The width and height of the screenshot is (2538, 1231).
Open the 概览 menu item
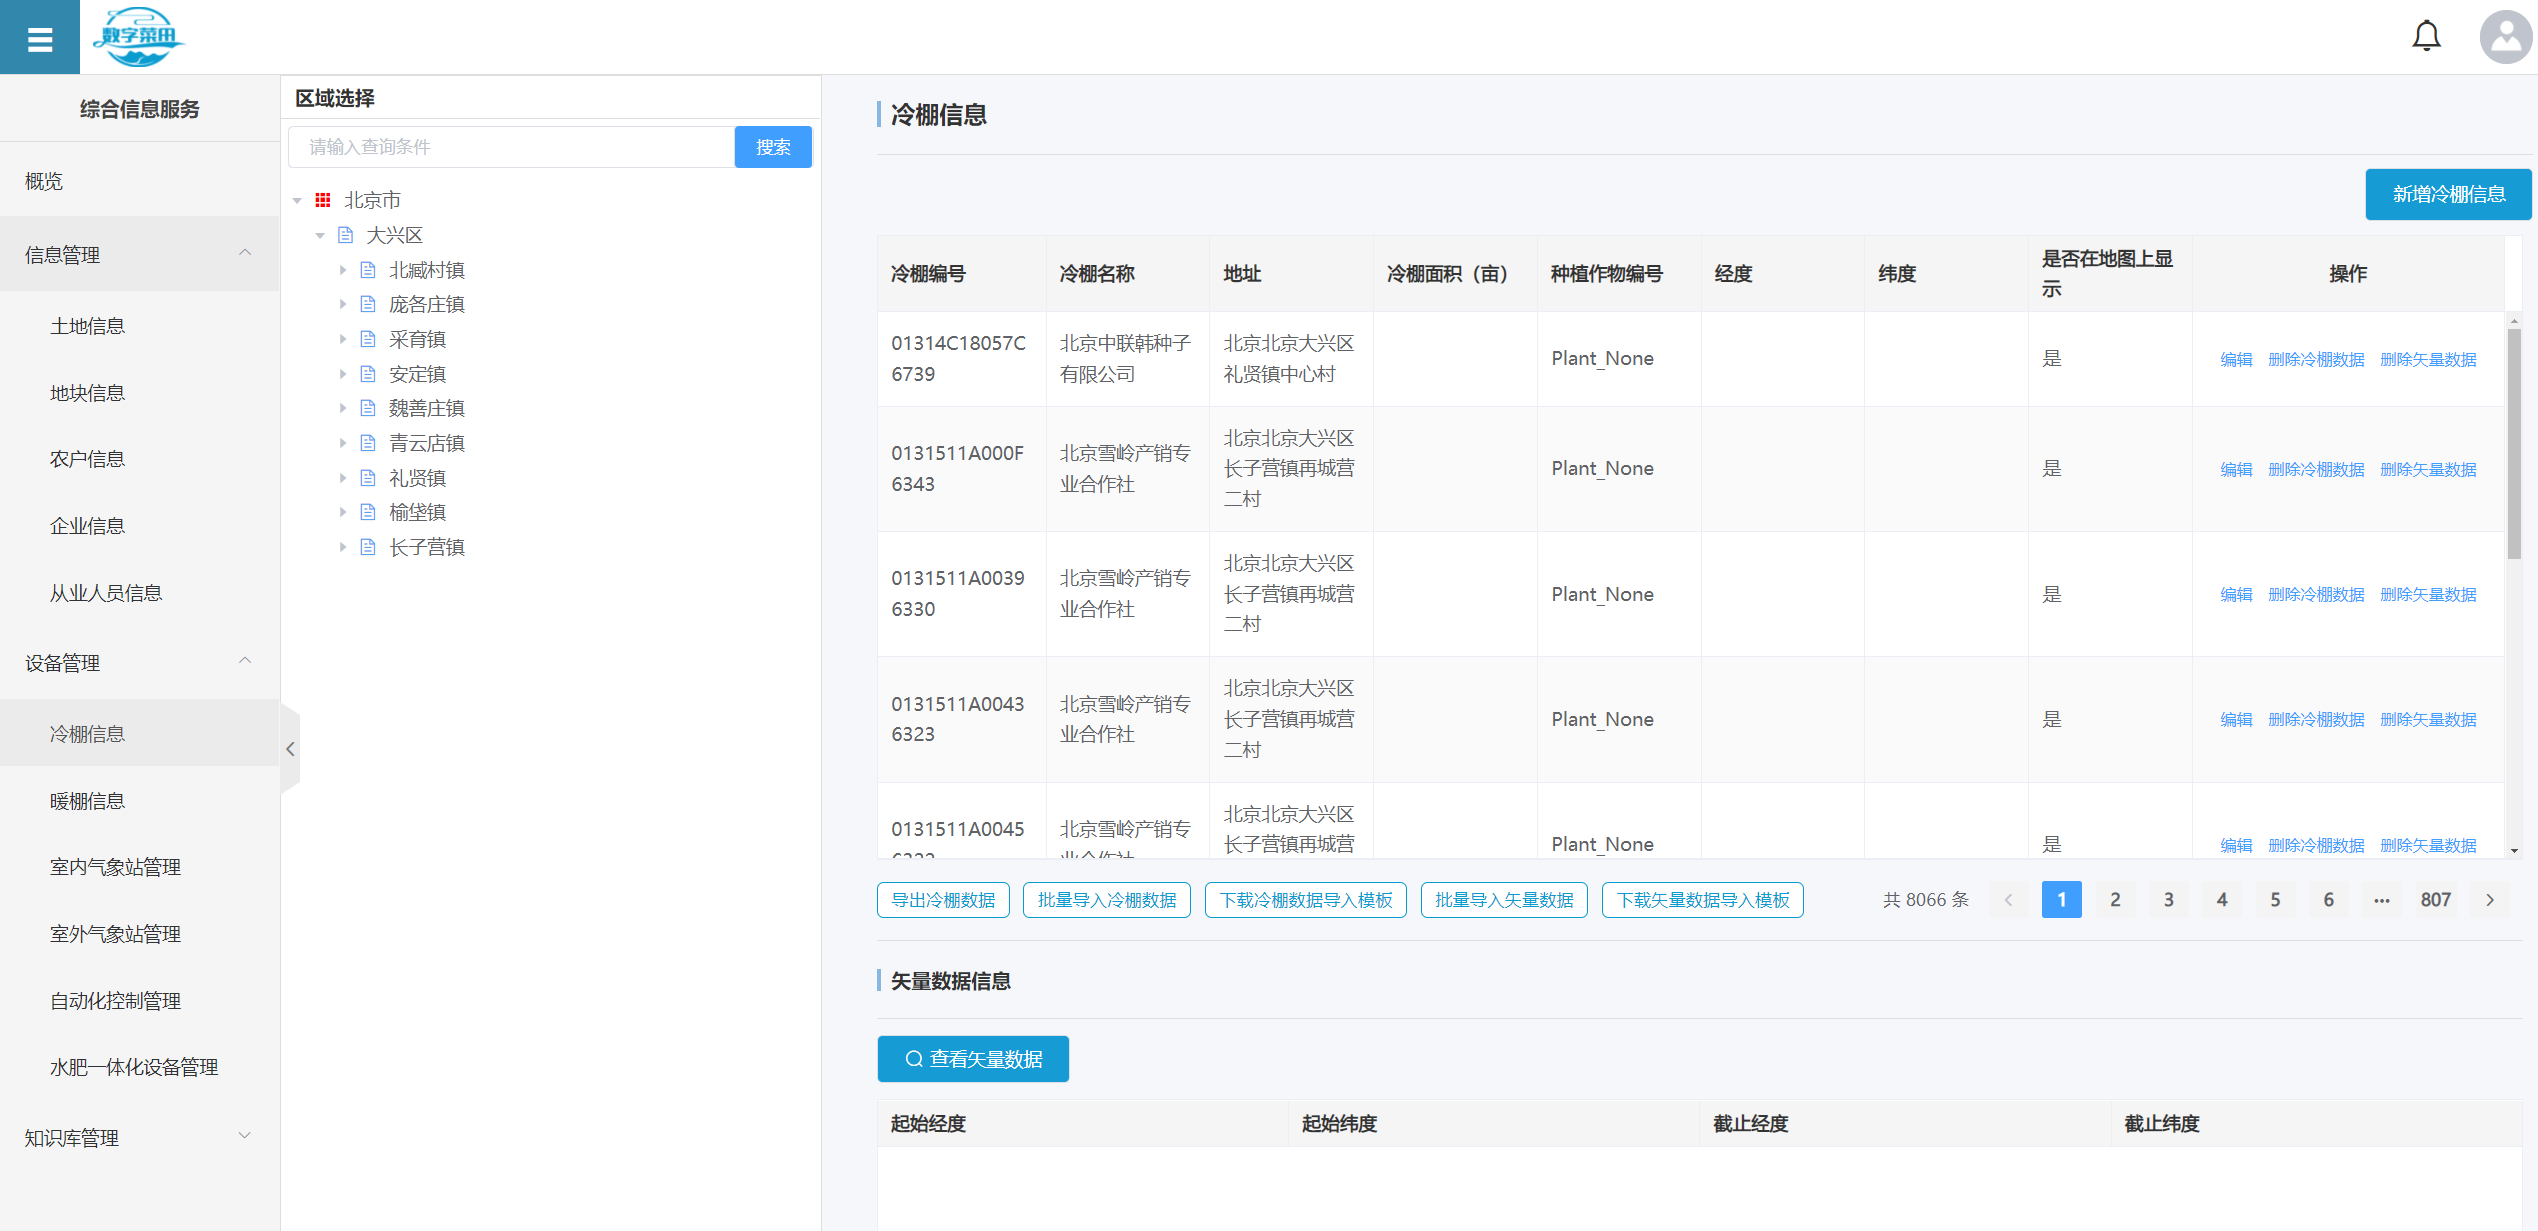pos(140,181)
